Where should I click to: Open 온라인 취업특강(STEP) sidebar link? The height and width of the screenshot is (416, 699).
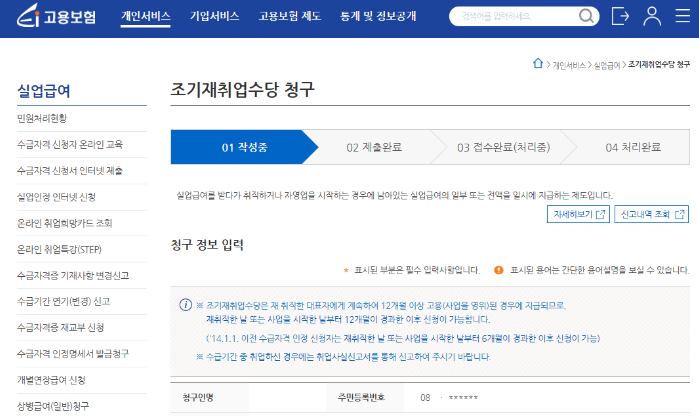pos(61,248)
